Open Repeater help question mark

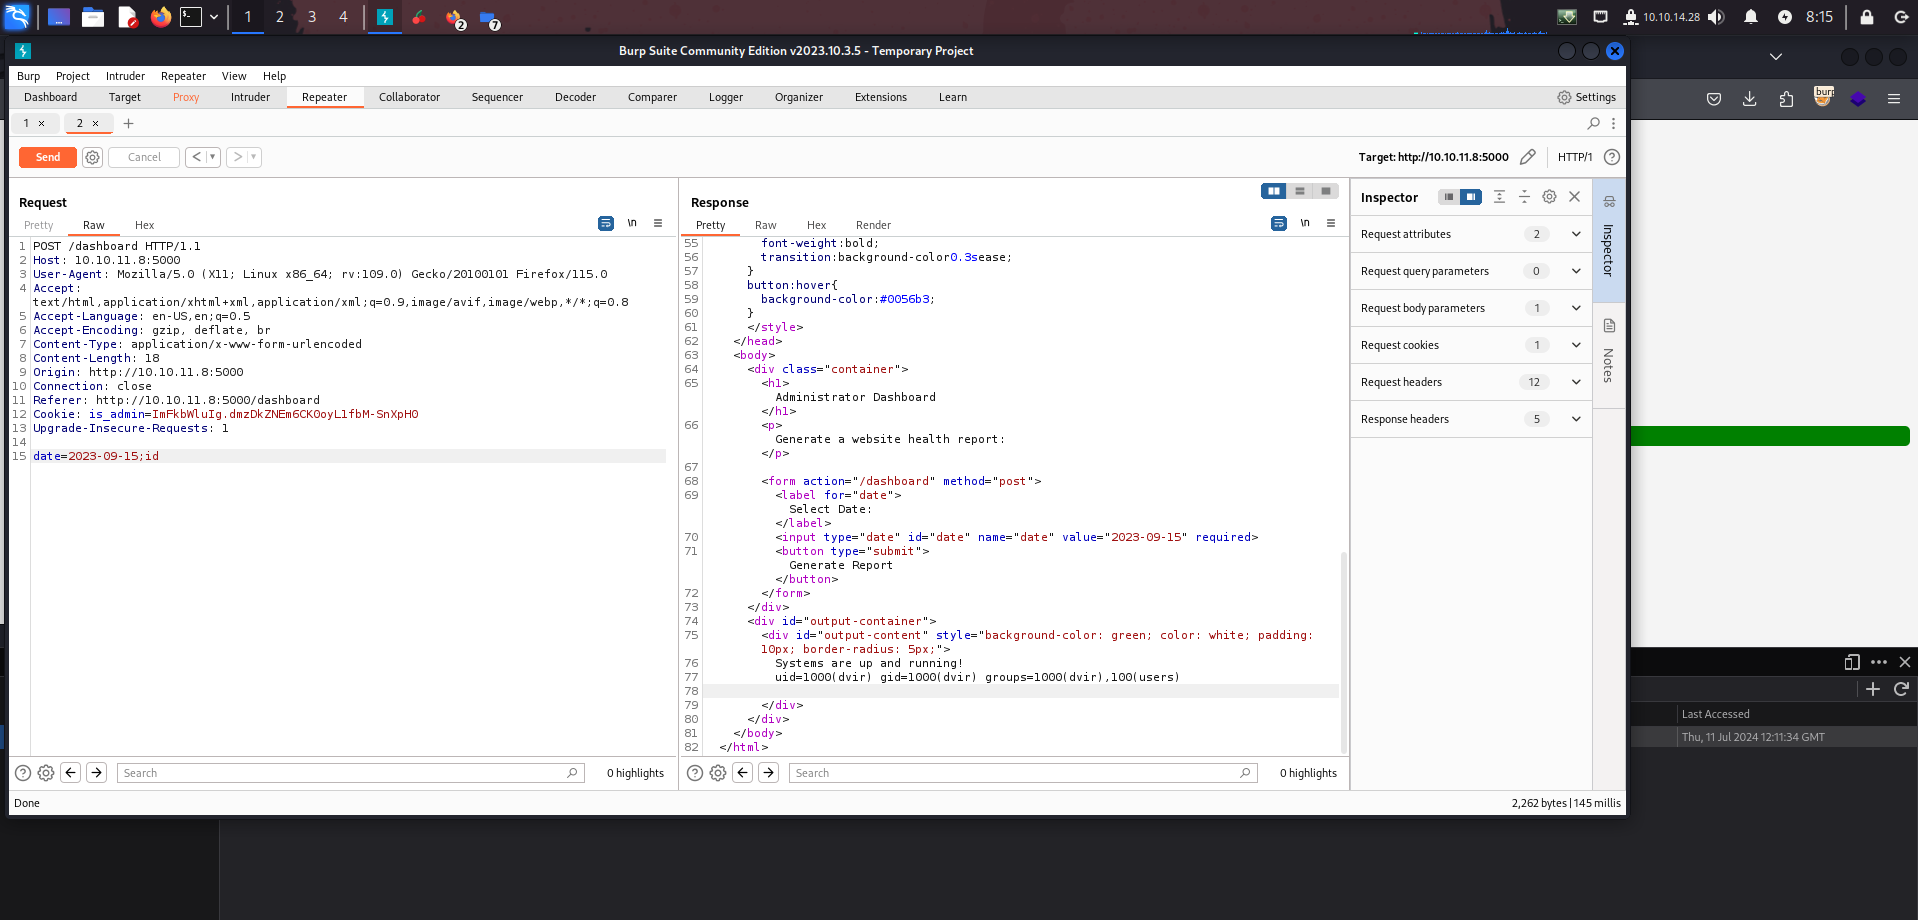coord(1611,157)
